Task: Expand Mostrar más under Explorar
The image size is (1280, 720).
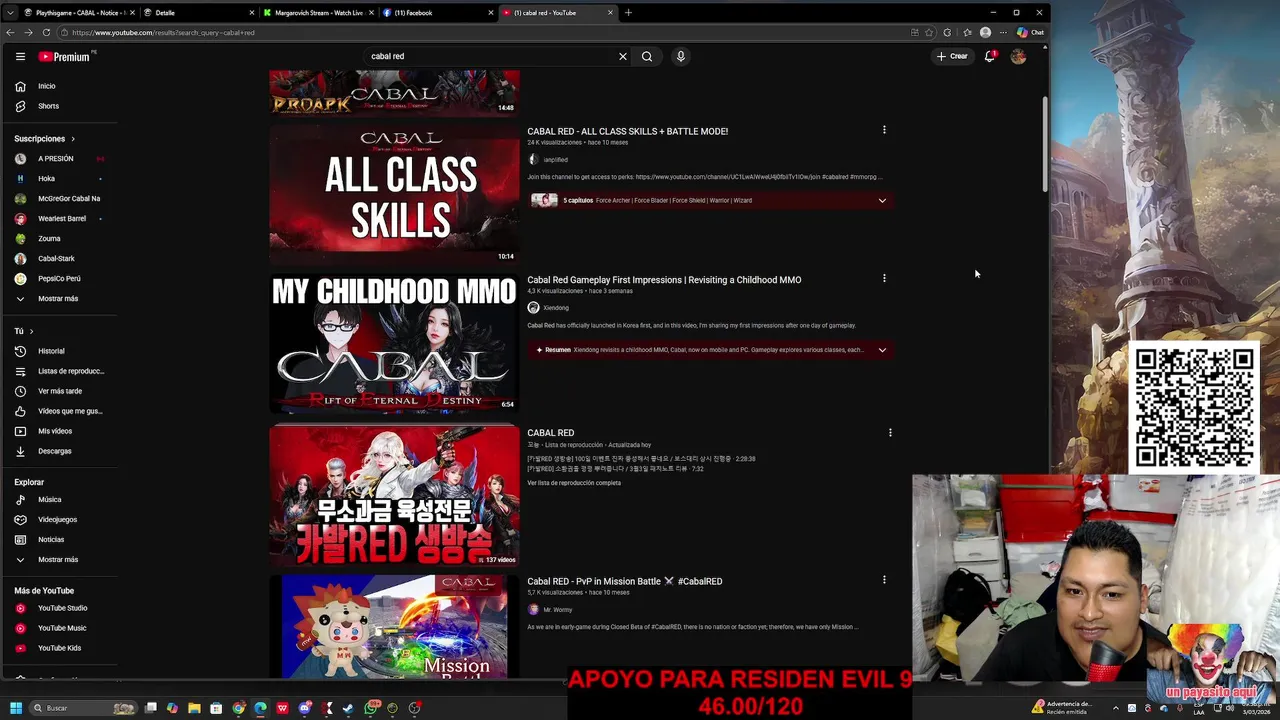Action: coord(60,560)
